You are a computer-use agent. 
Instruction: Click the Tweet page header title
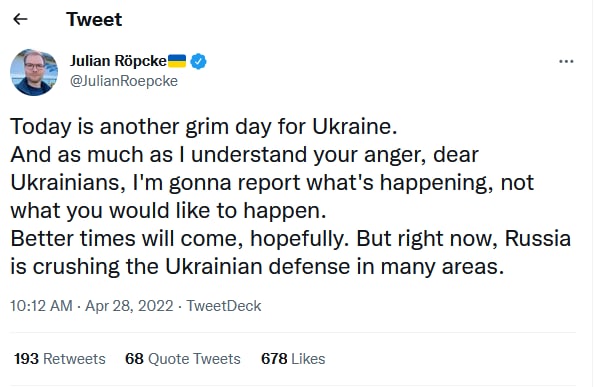tap(94, 19)
